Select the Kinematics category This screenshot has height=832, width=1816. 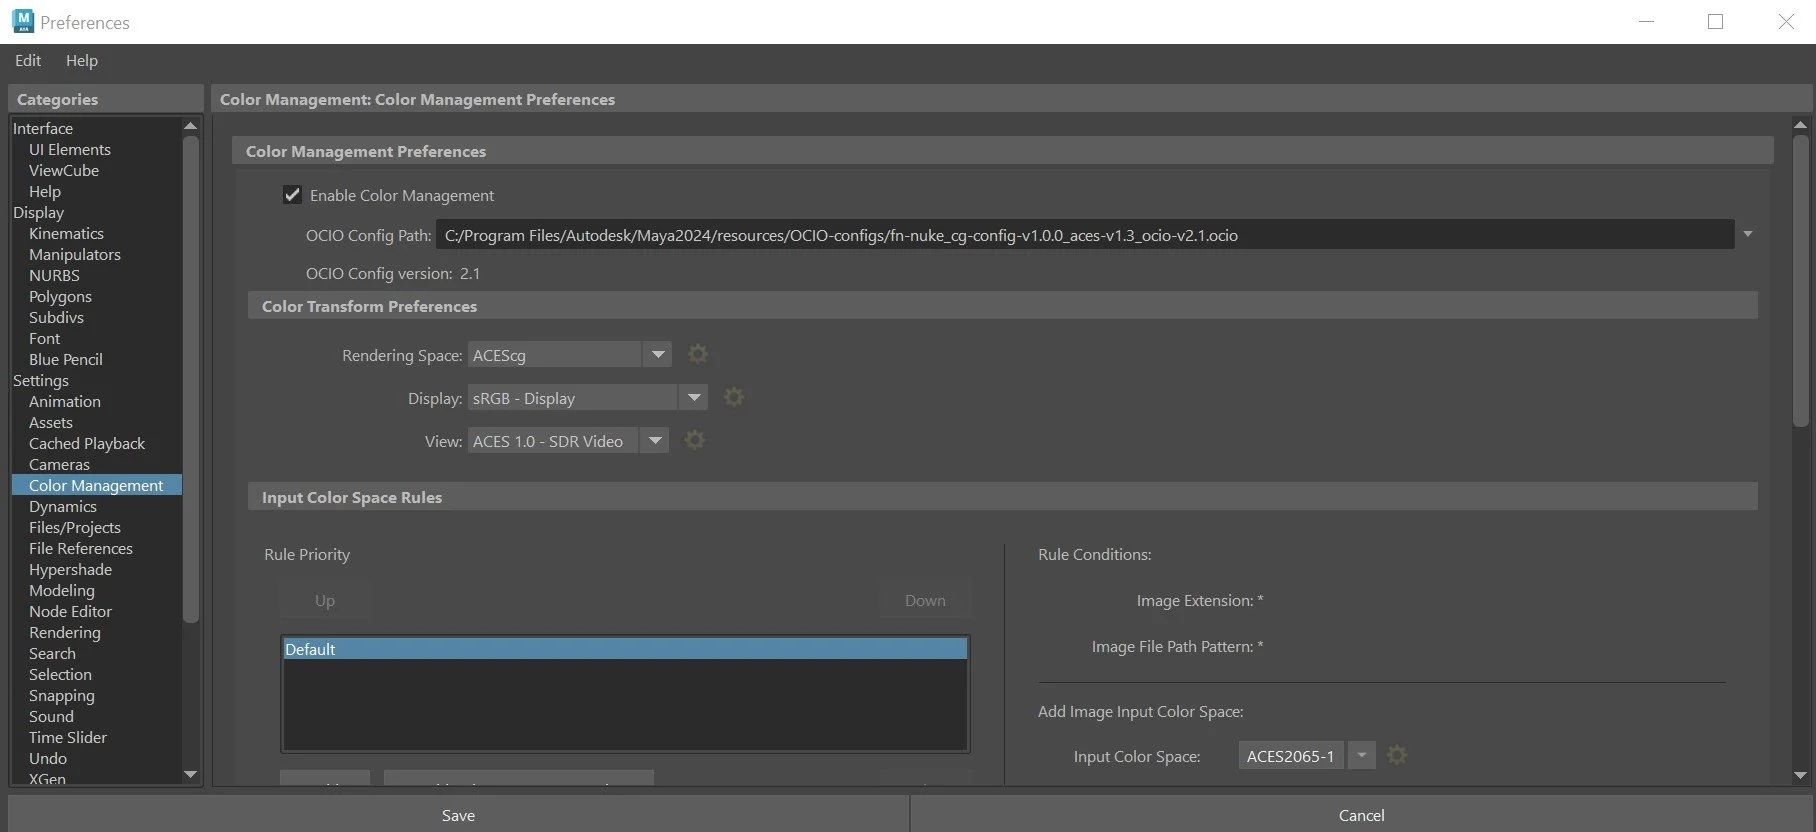66,233
